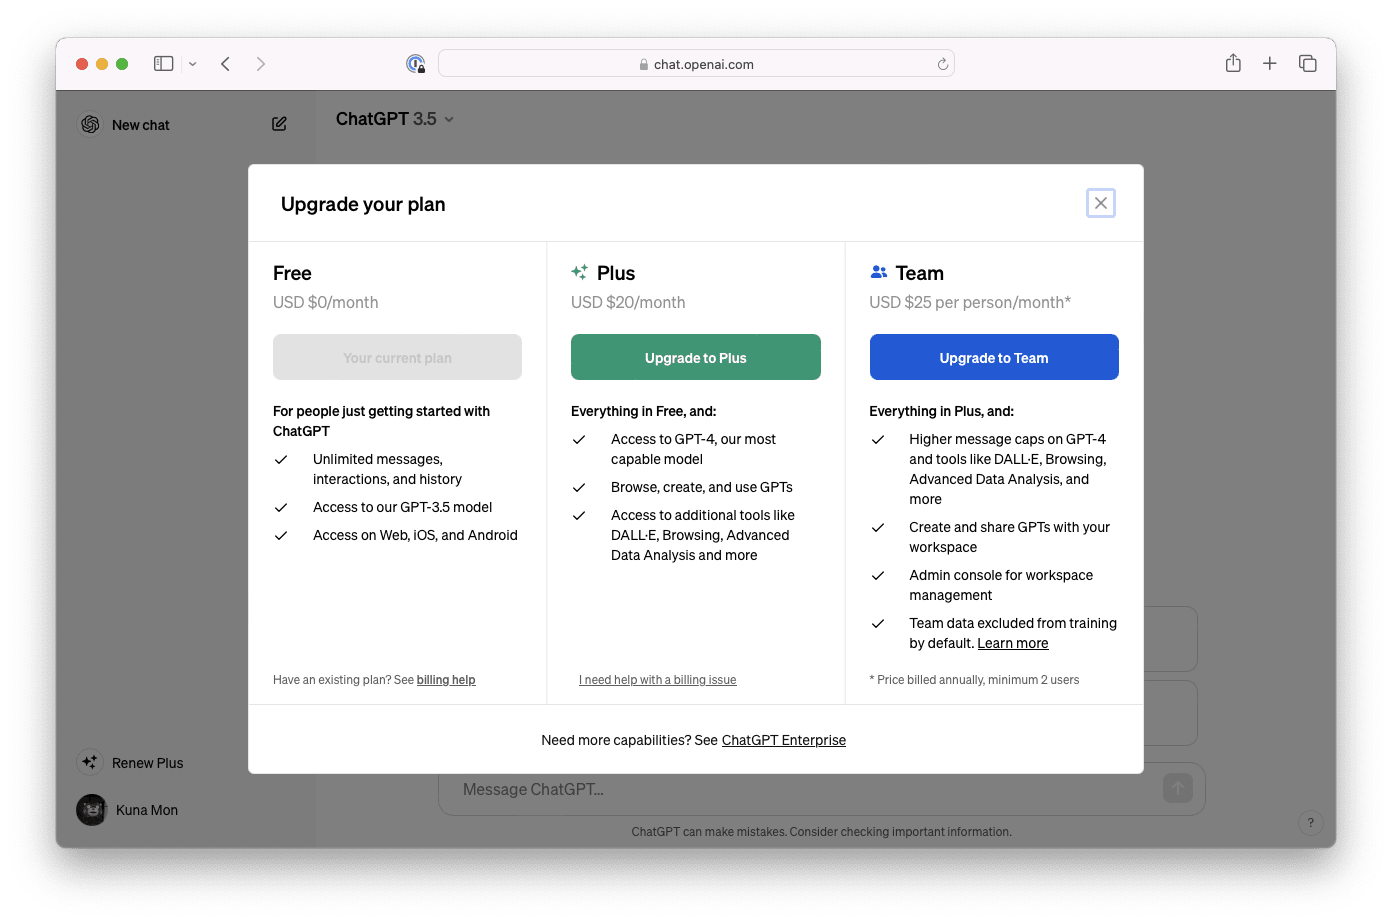Expand the sidebar options chevron in Safari
1392x922 pixels.
click(192, 64)
